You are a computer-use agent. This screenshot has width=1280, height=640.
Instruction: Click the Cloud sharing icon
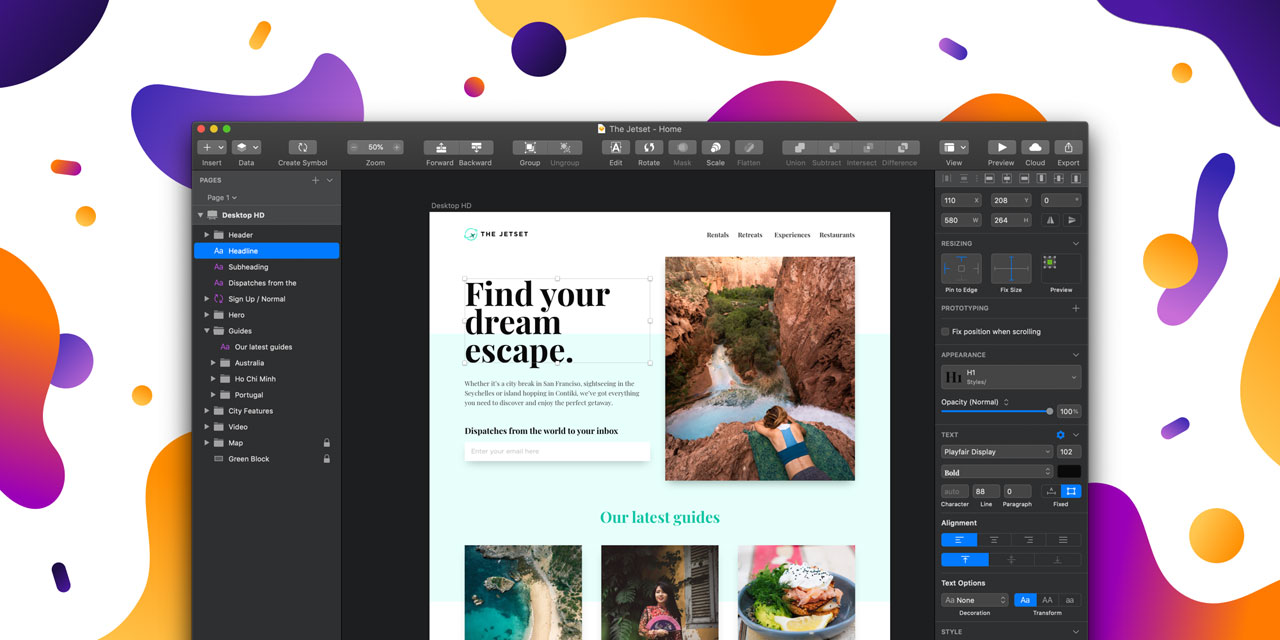click(x=1034, y=148)
